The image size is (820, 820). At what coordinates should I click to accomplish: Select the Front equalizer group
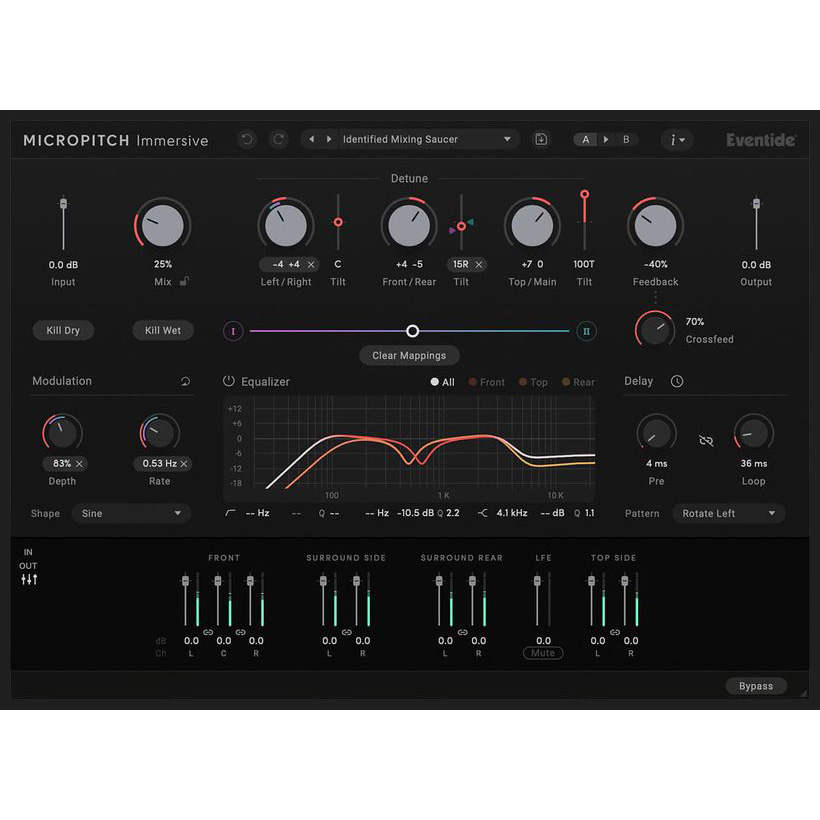click(487, 382)
